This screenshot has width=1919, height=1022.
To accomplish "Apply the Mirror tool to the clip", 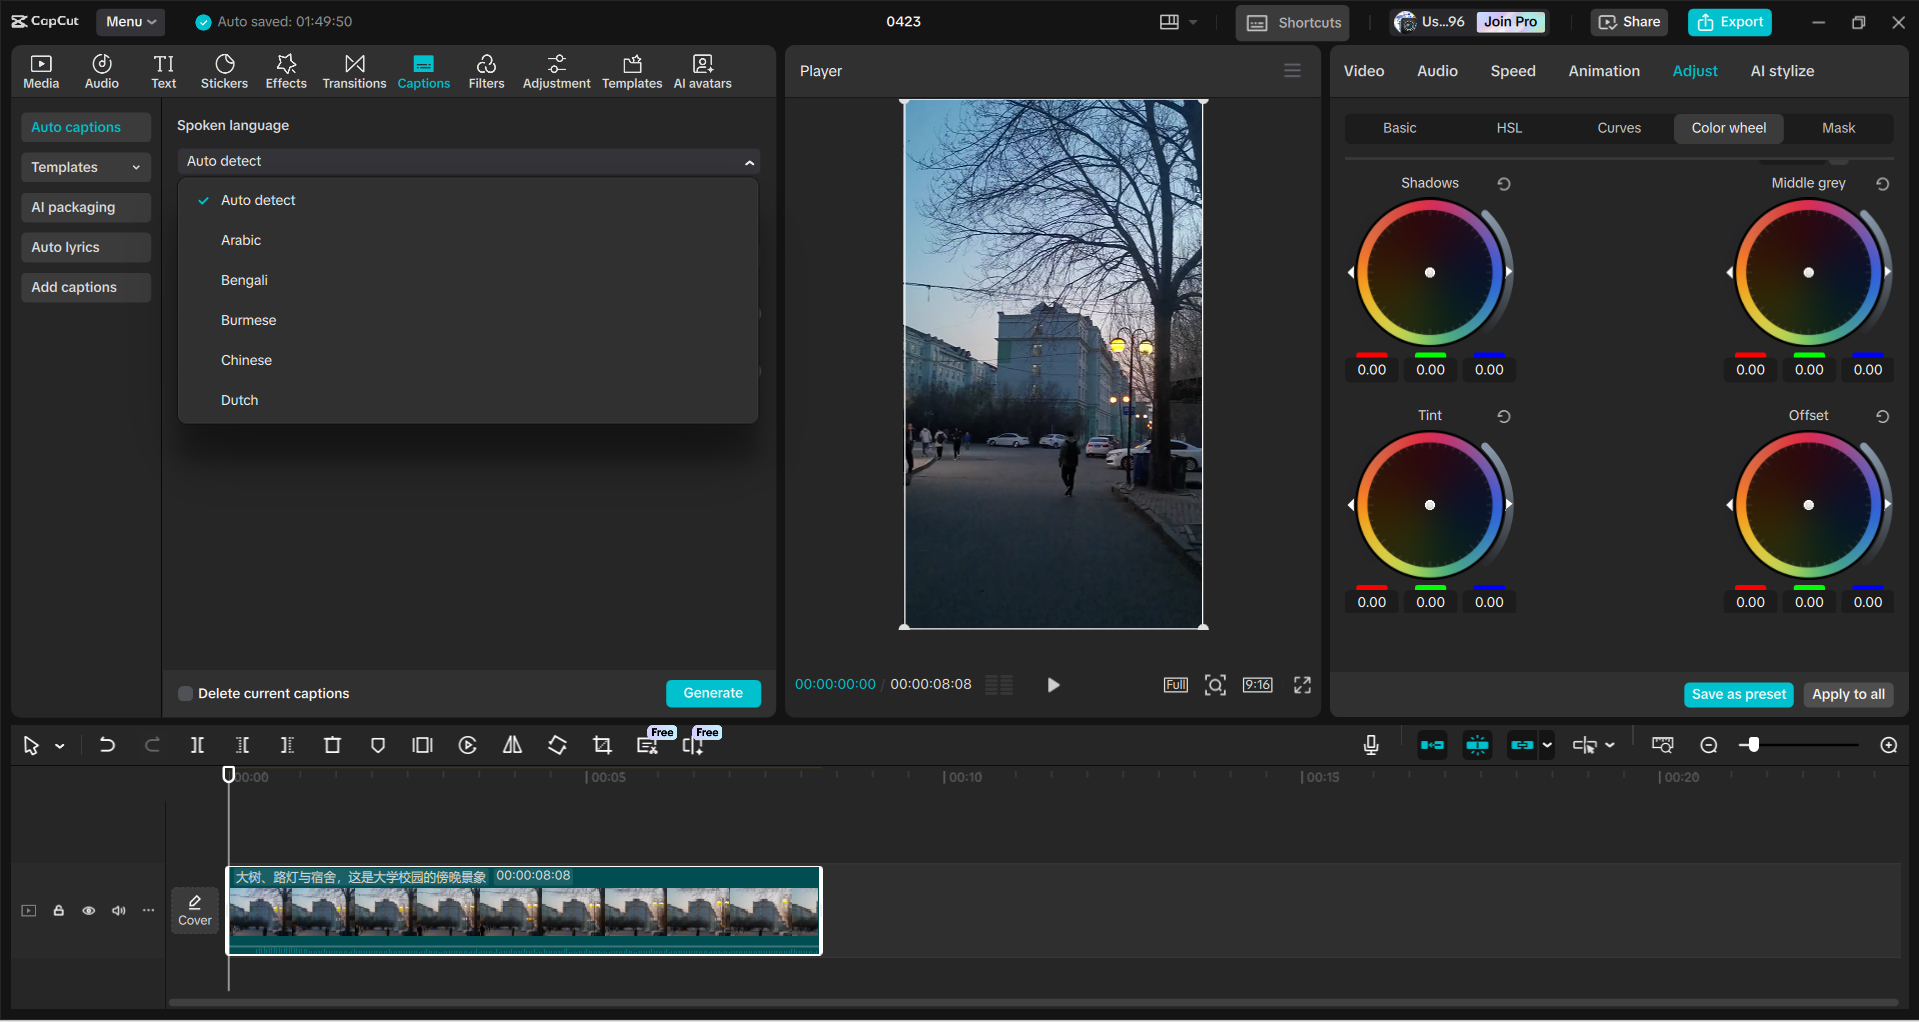I will click(x=511, y=745).
